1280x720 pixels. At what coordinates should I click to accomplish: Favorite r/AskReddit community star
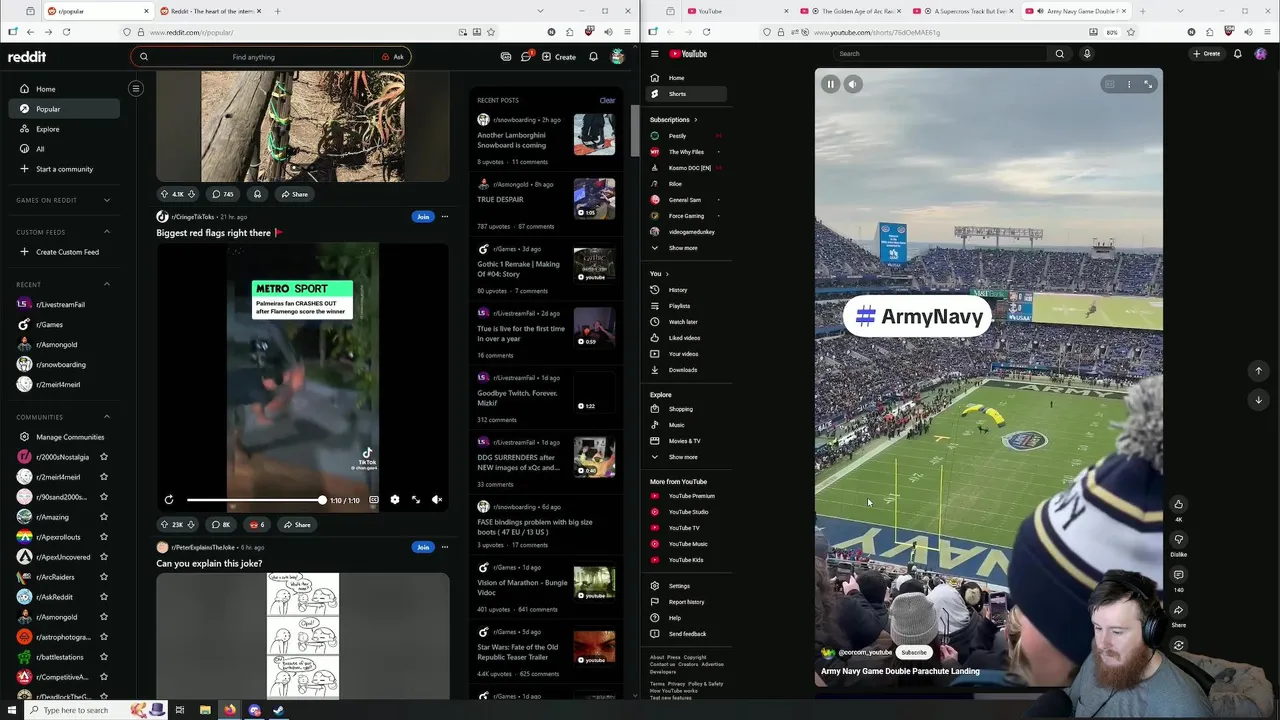click(x=103, y=597)
